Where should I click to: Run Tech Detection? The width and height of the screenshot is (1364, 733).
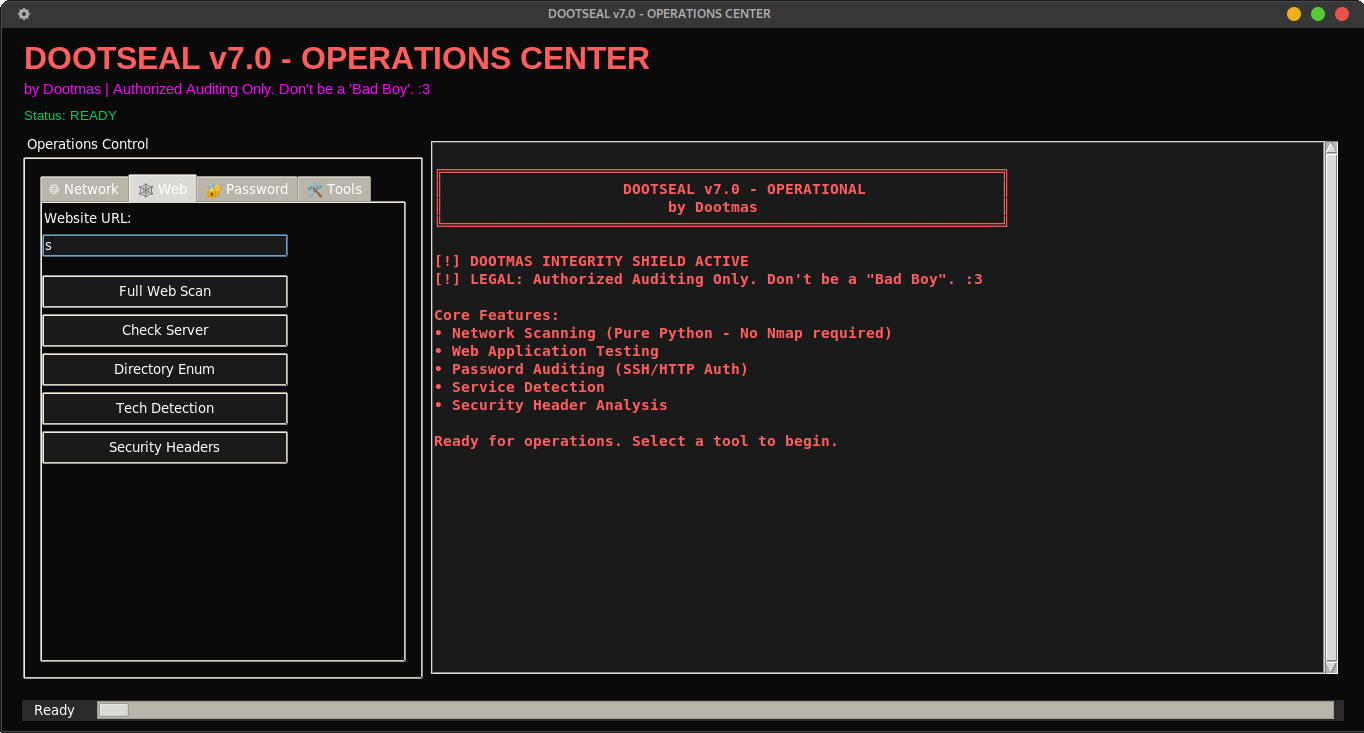[164, 408]
